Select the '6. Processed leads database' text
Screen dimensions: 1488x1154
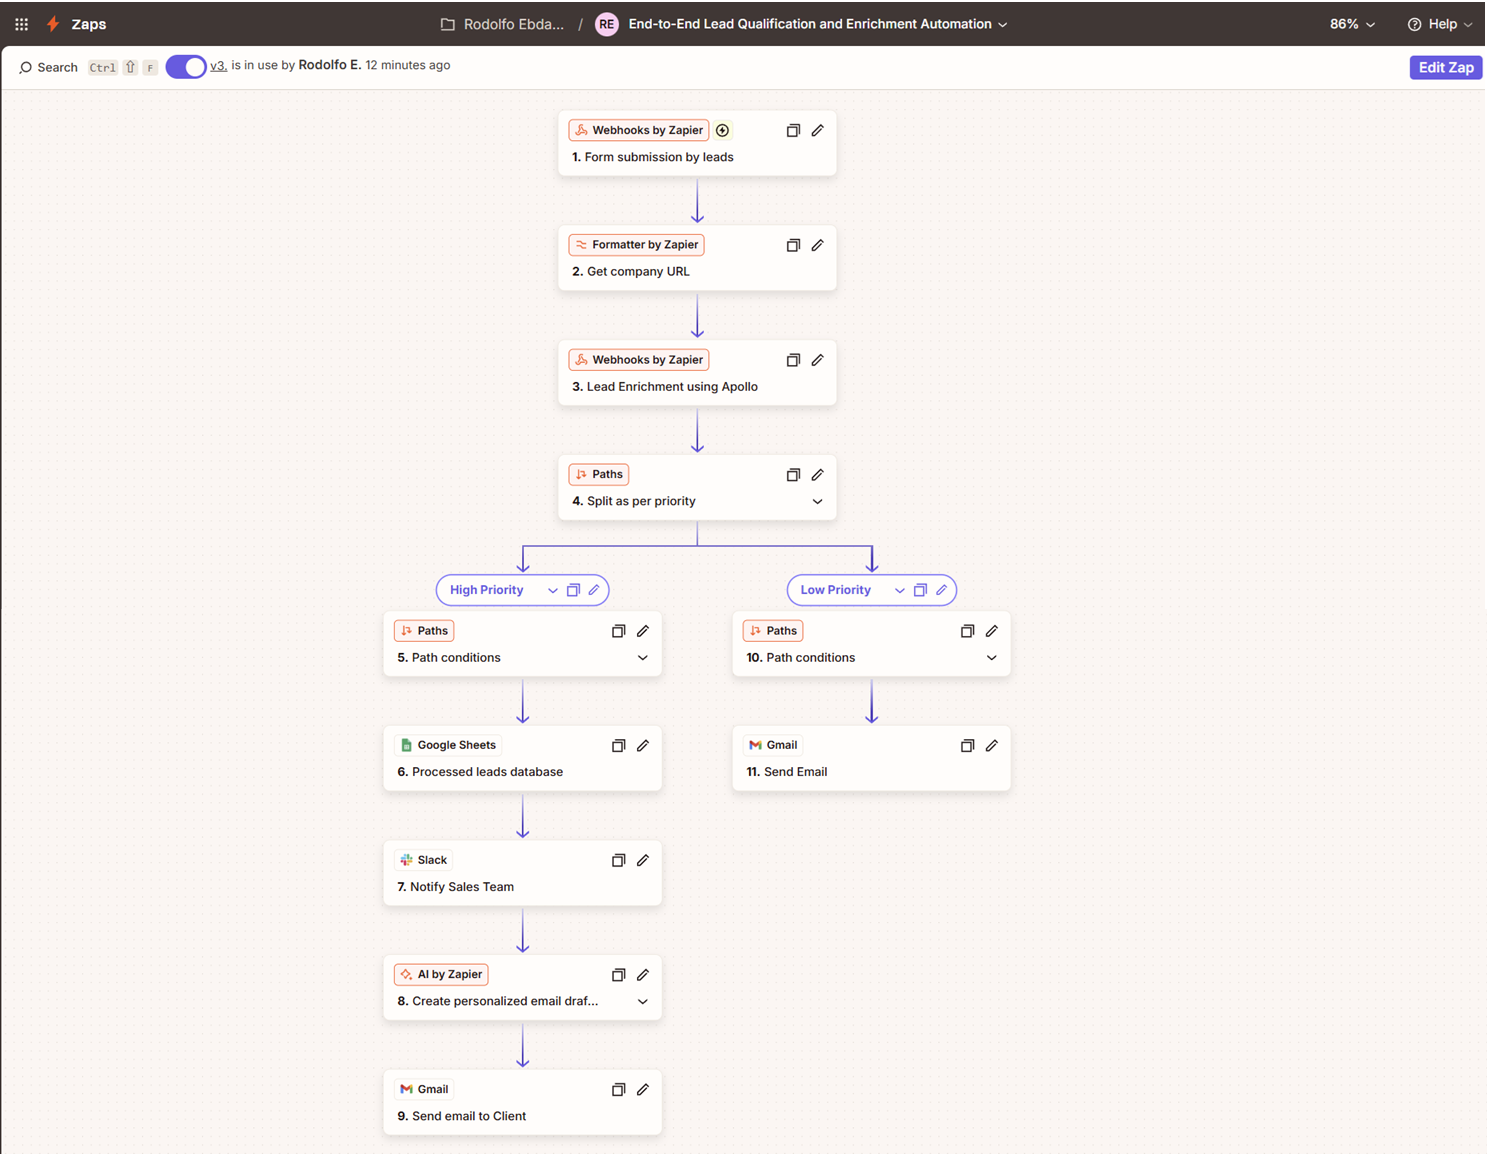[x=480, y=772]
